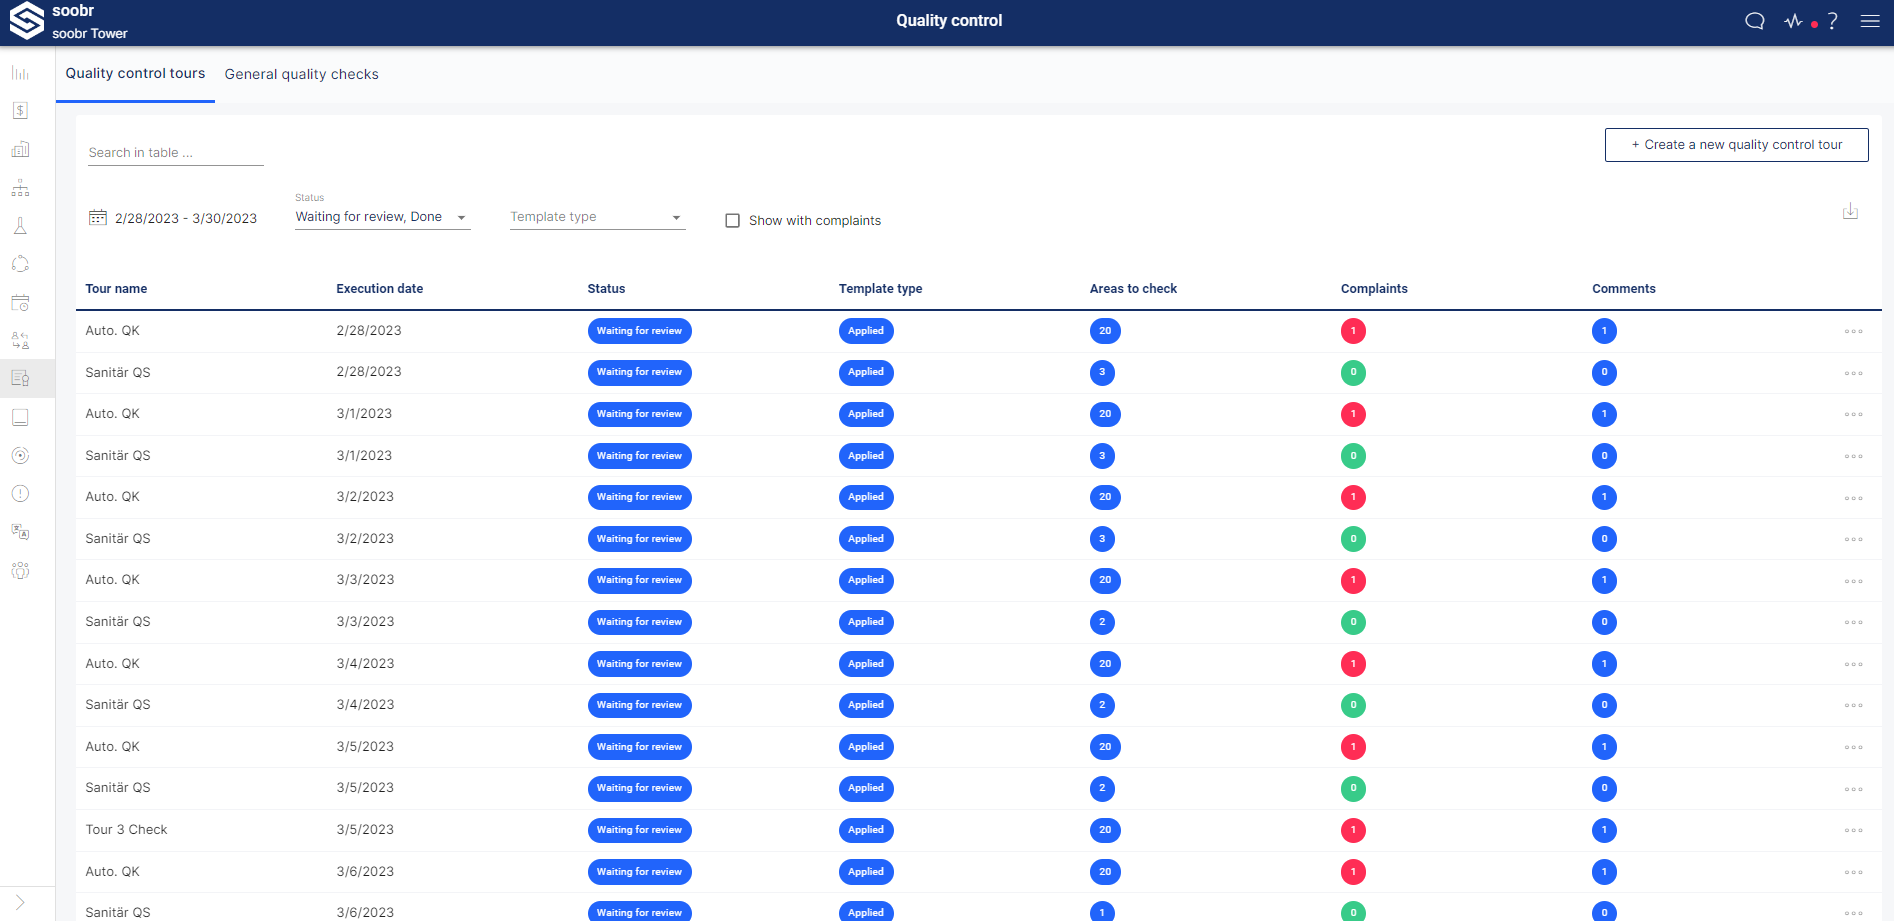The image size is (1894, 921).
Task: Switch to Quality control tours tab
Action: point(135,73)
